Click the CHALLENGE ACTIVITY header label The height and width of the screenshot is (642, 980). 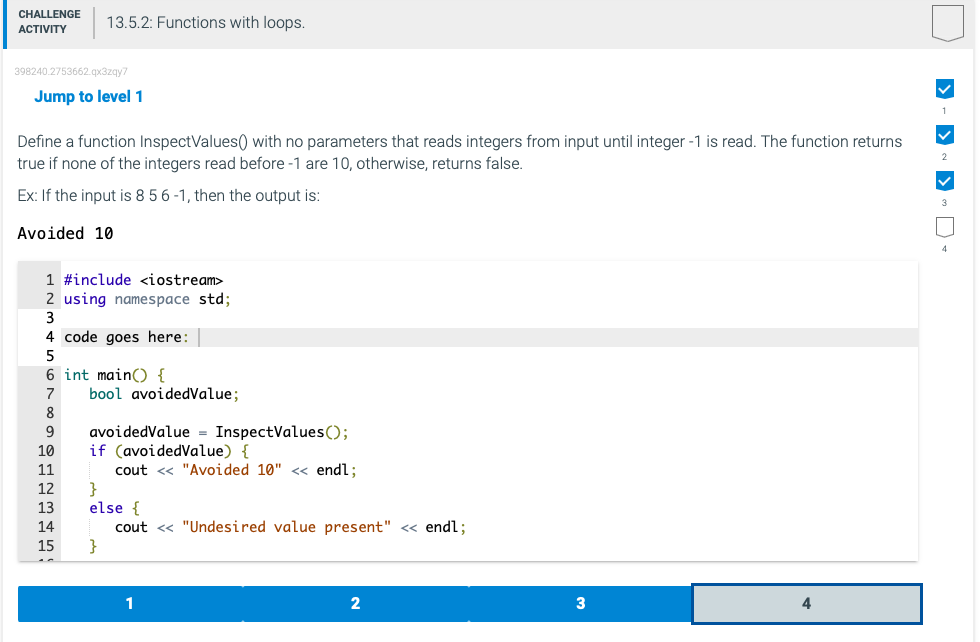[x=48, y=21]
